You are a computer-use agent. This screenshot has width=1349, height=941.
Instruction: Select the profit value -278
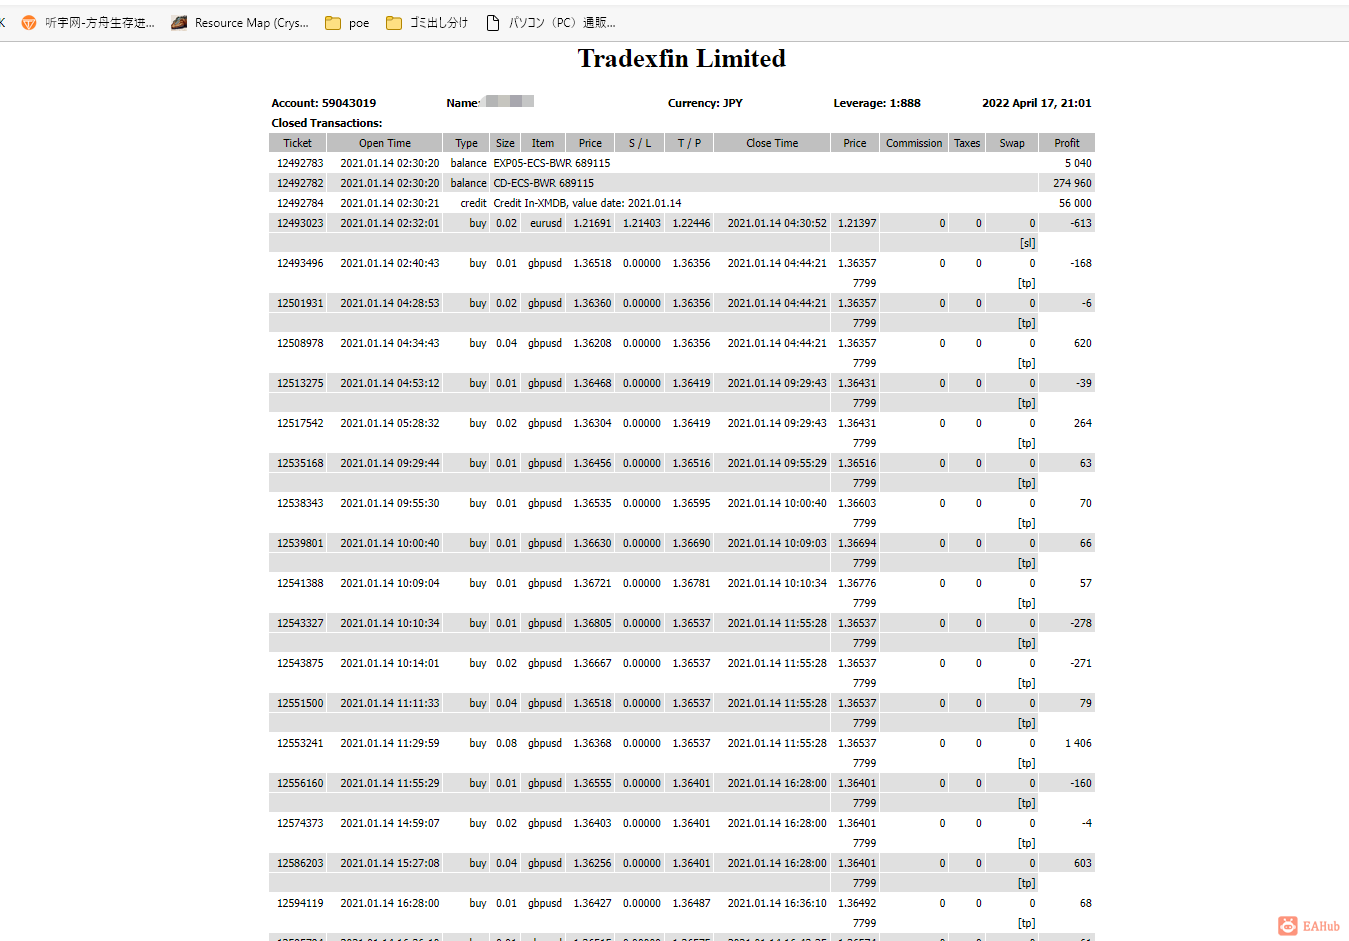tap(1081, 623)
